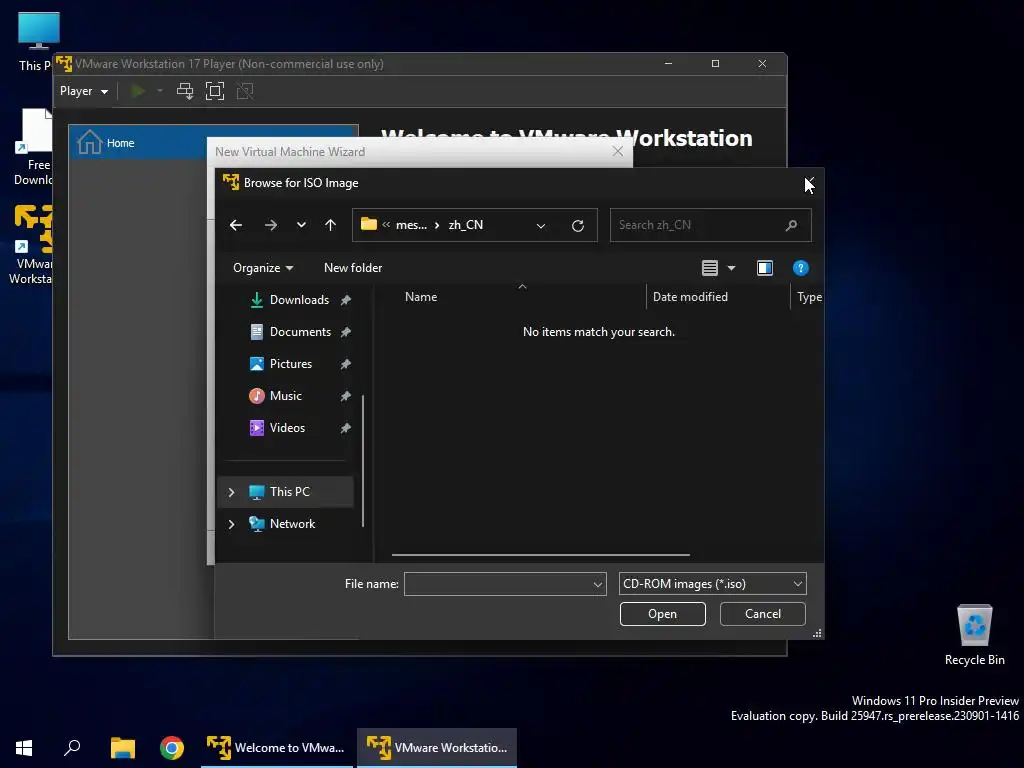The image size is (1024, 768).
Task: Open taskbar search
Action: 72,748
